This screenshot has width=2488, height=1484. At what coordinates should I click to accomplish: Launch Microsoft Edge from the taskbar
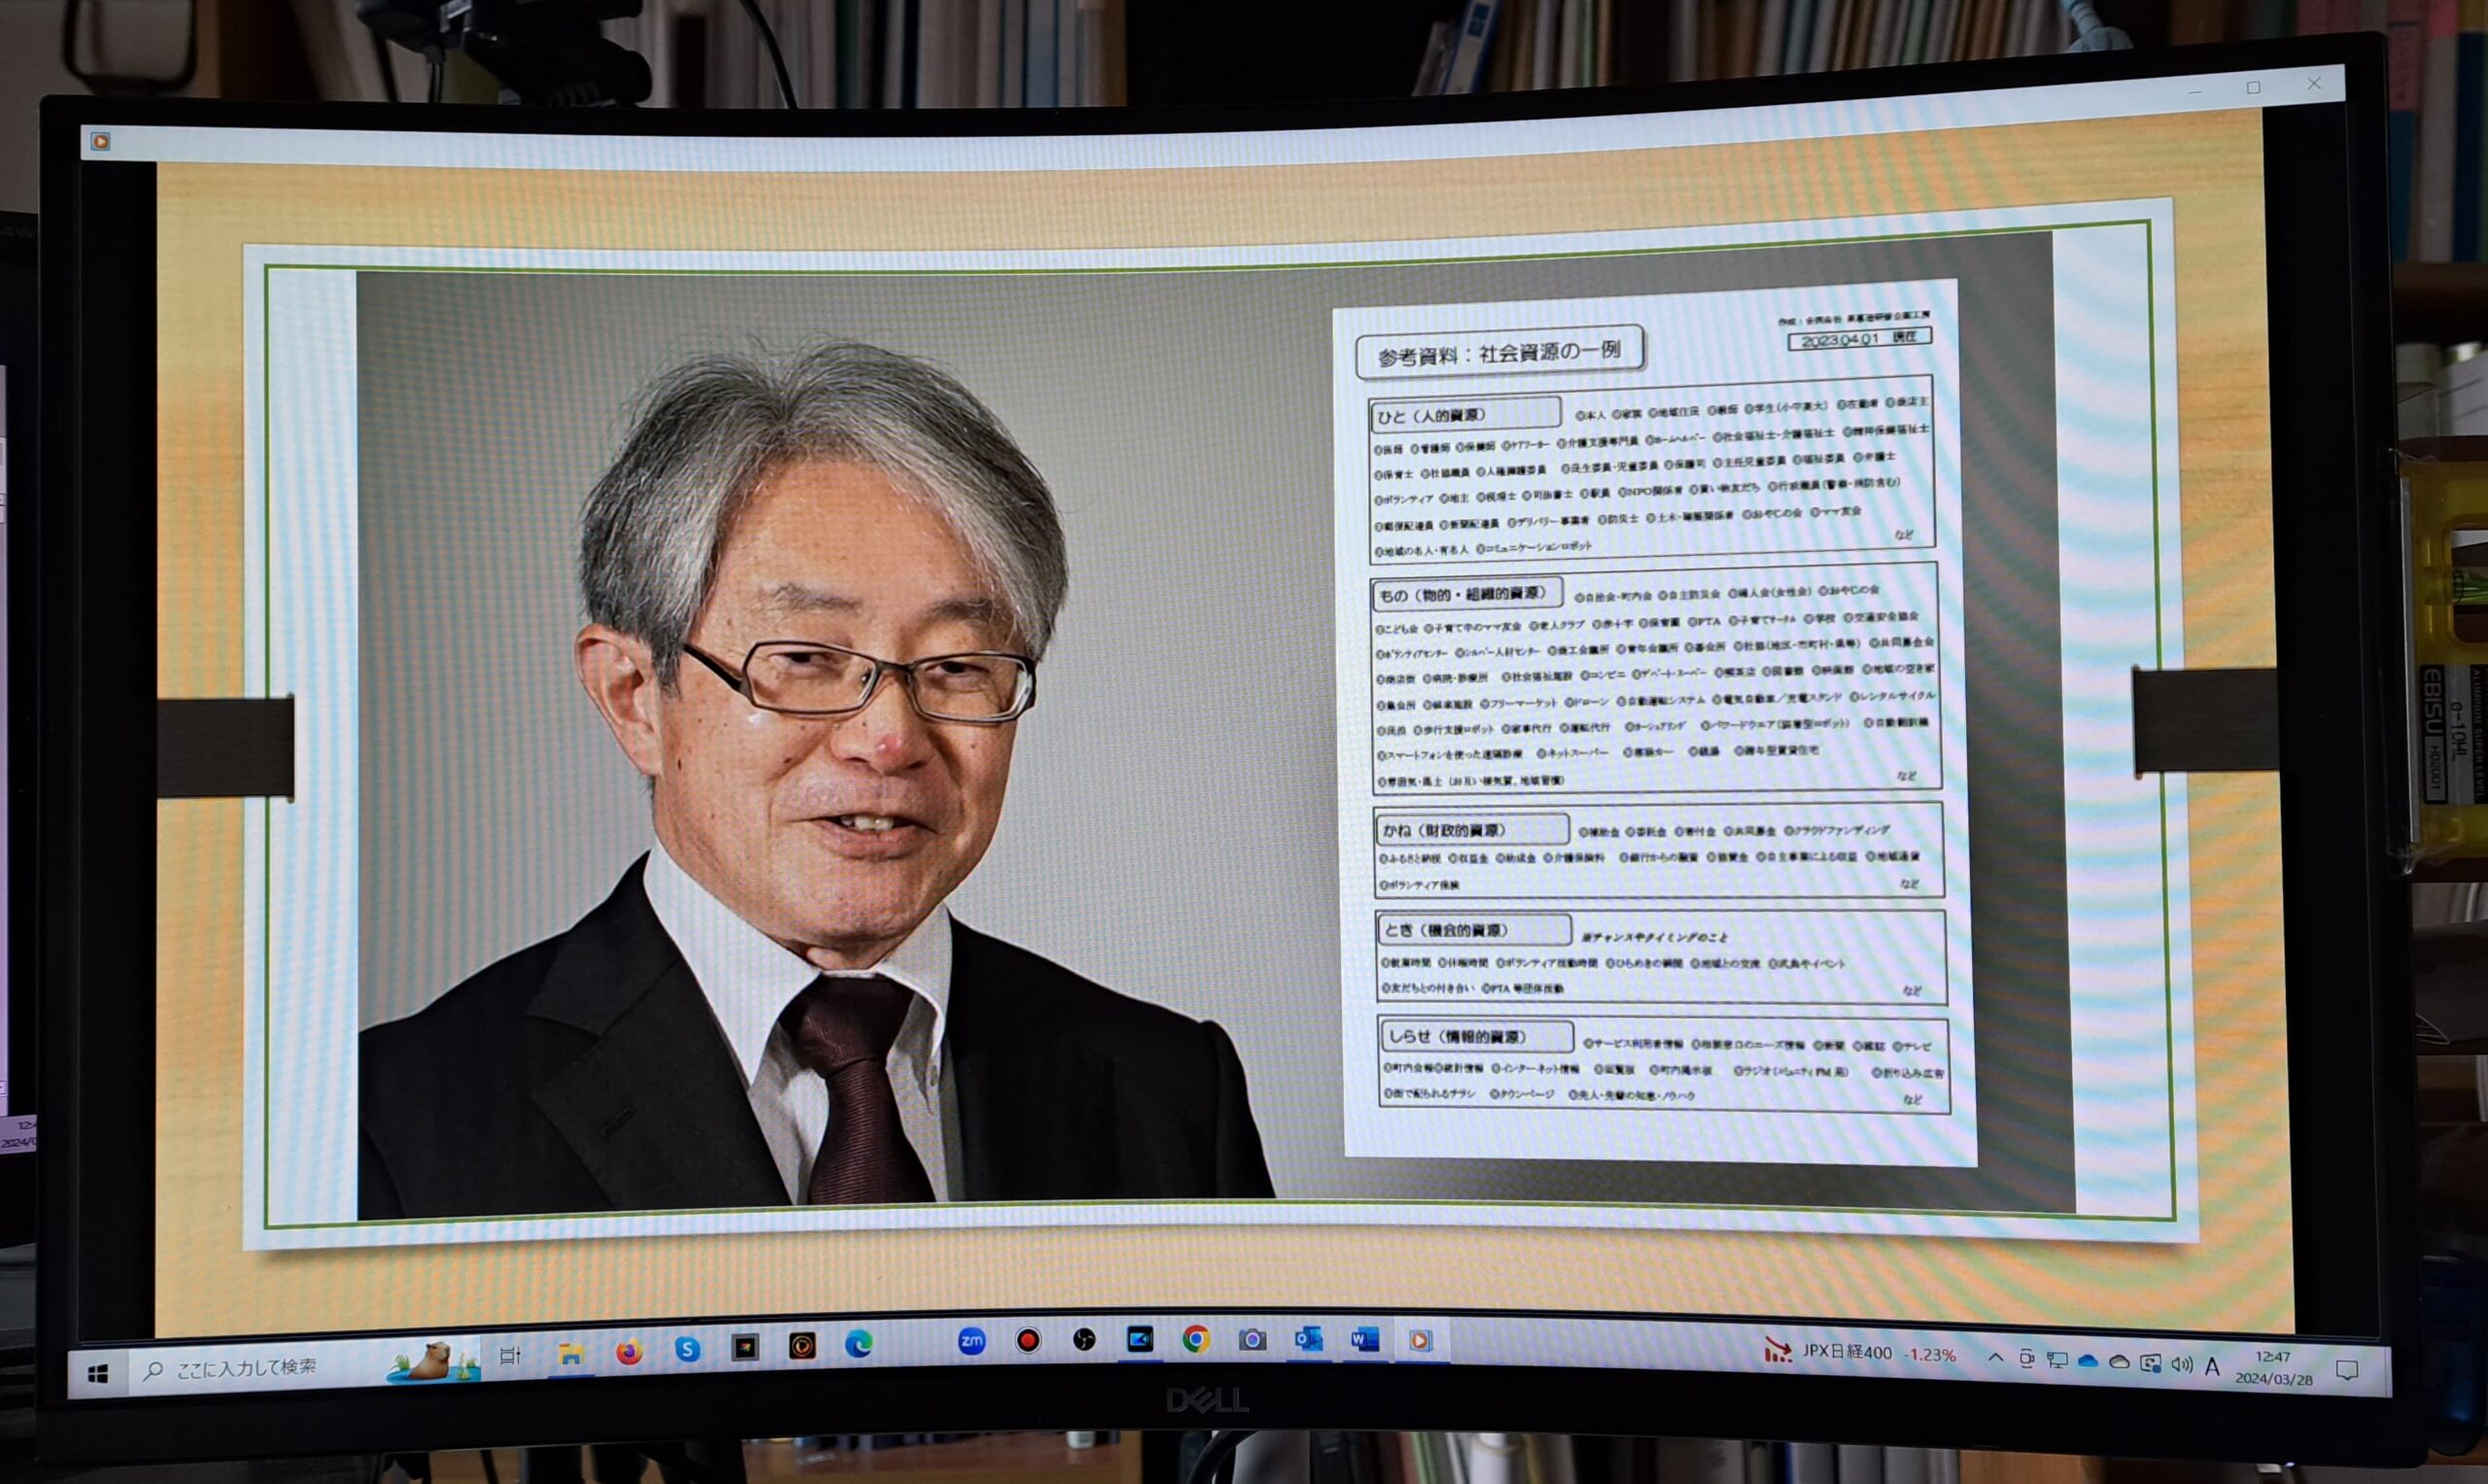859,1345
